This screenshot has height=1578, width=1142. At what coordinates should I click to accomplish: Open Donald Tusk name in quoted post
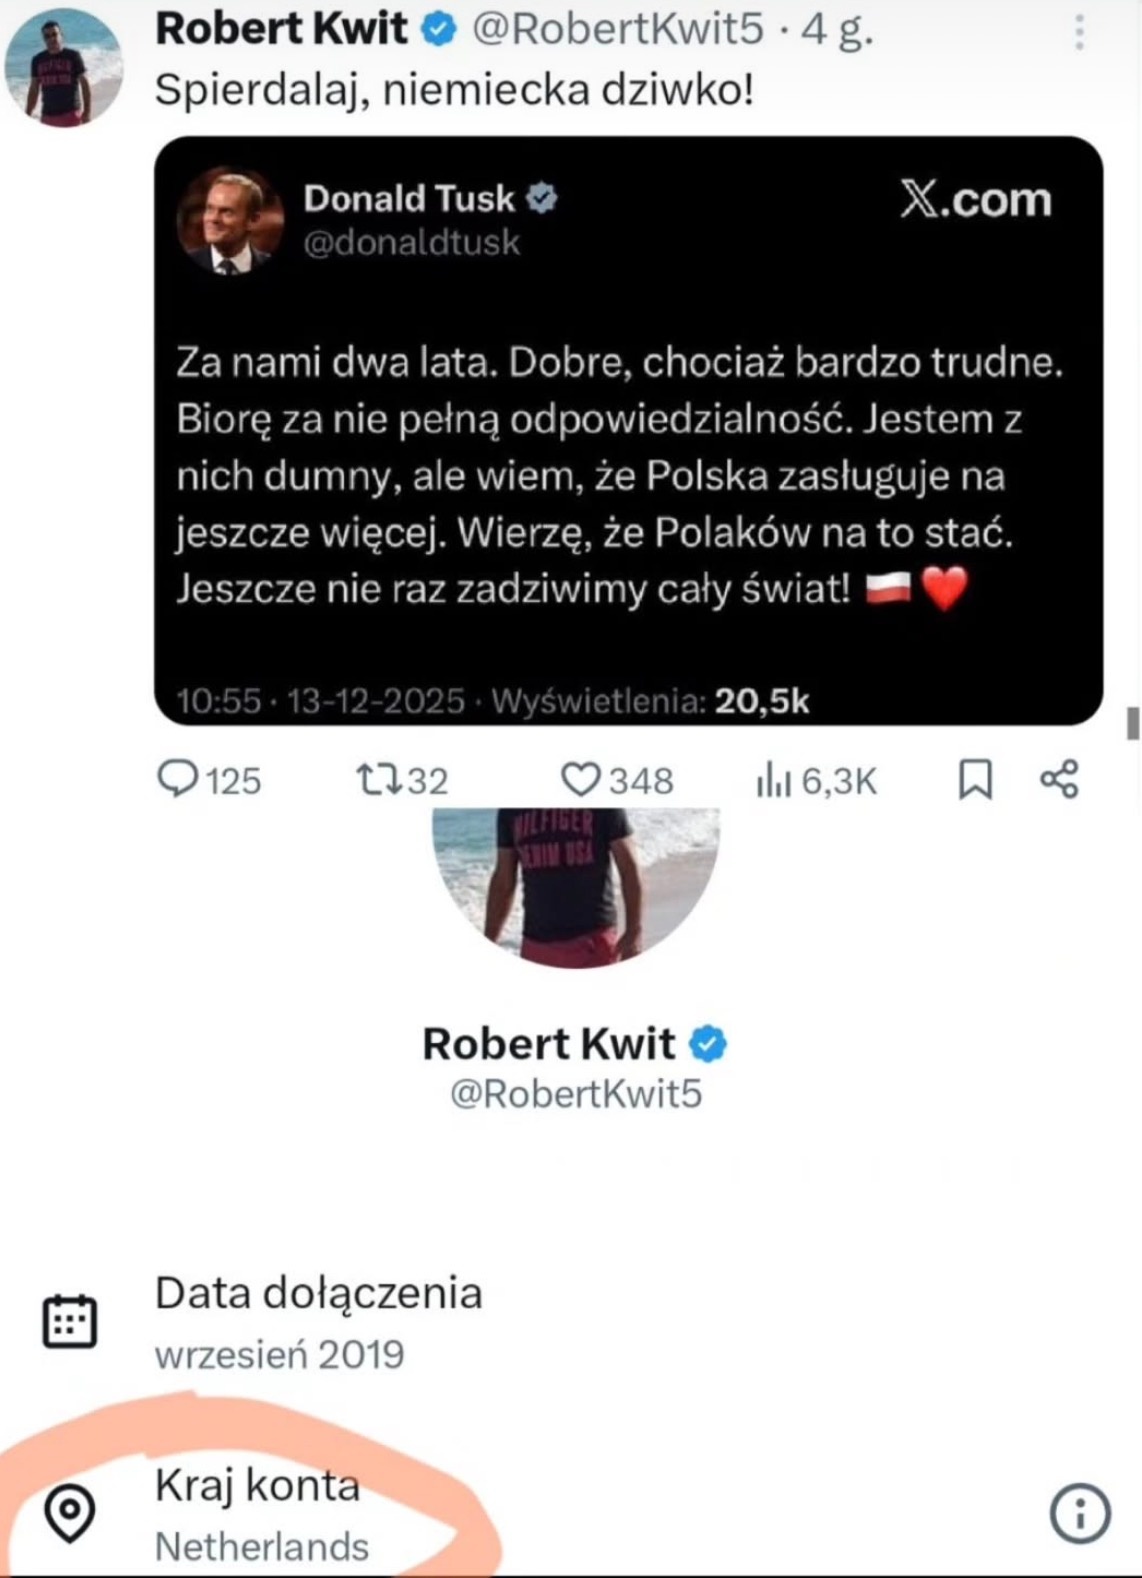[409, 198]
